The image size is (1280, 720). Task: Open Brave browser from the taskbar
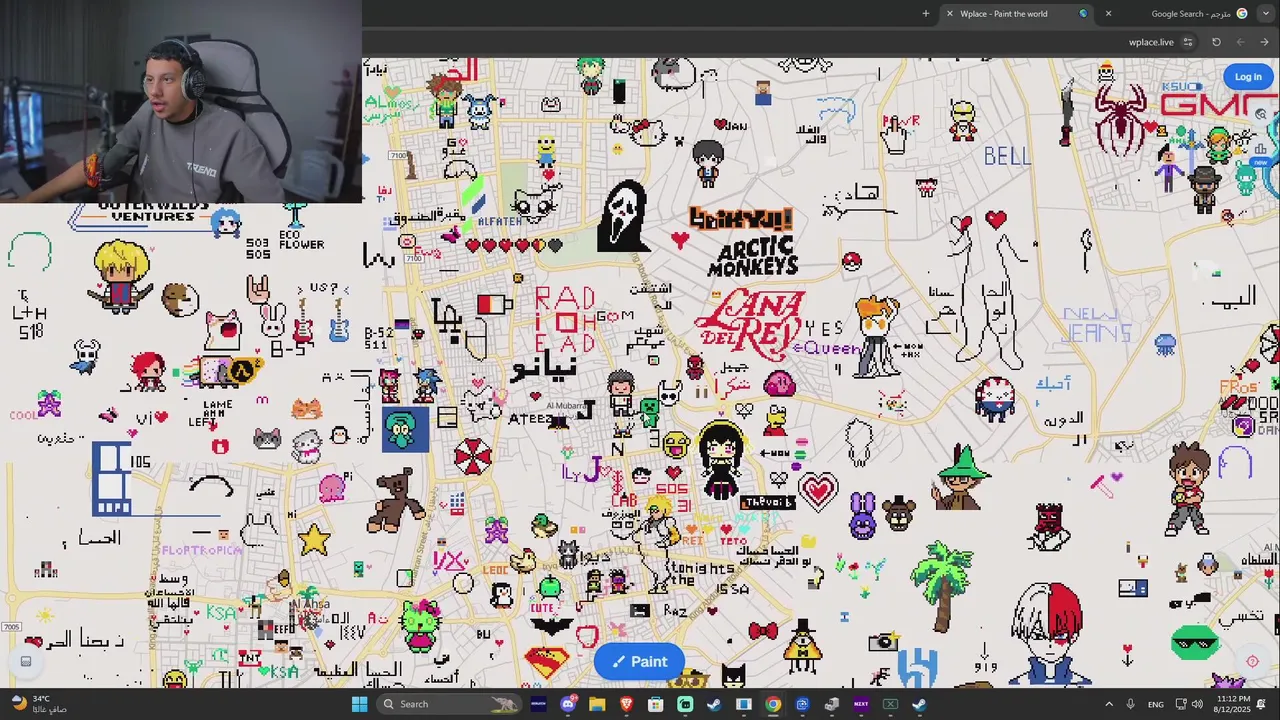626,704
